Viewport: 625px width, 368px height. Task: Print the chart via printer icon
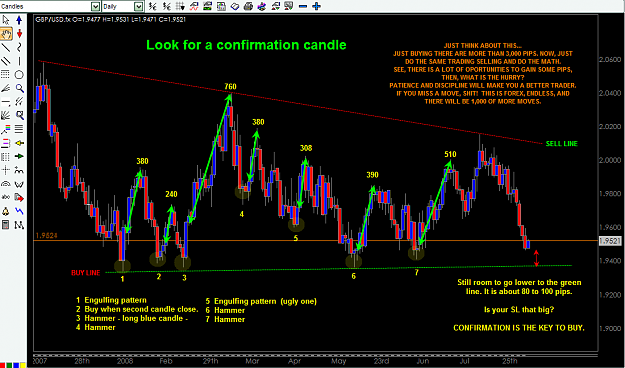click(x=248, y=6)
